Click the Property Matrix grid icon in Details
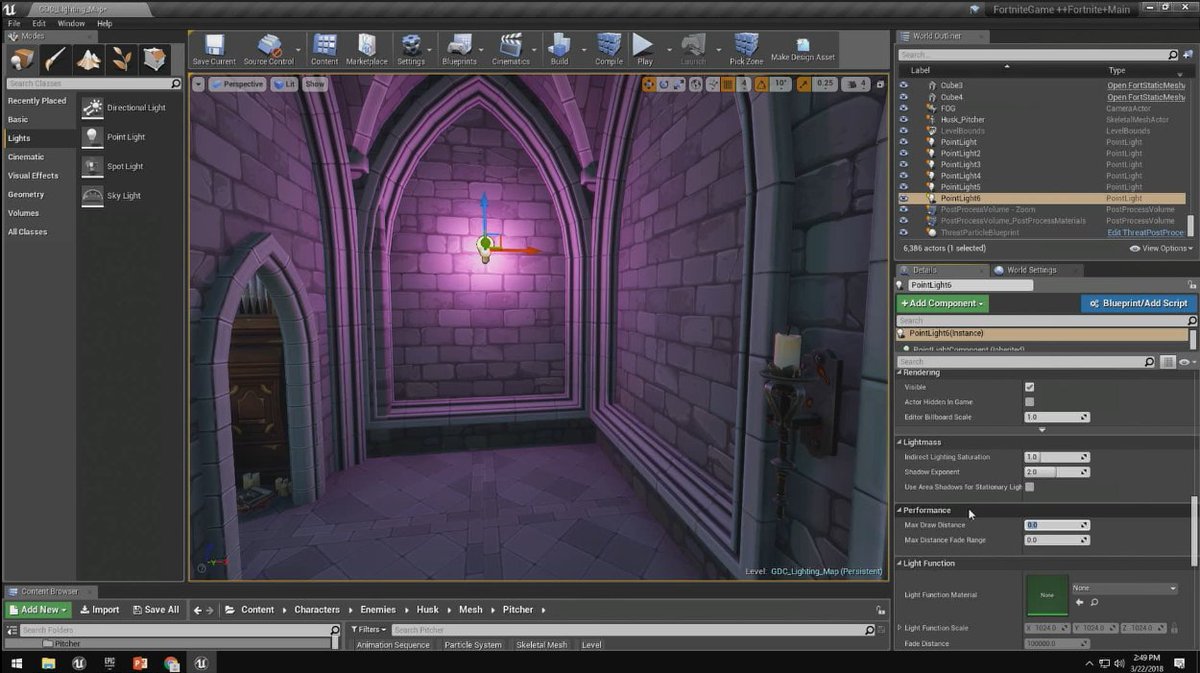 pos(1167,362)
